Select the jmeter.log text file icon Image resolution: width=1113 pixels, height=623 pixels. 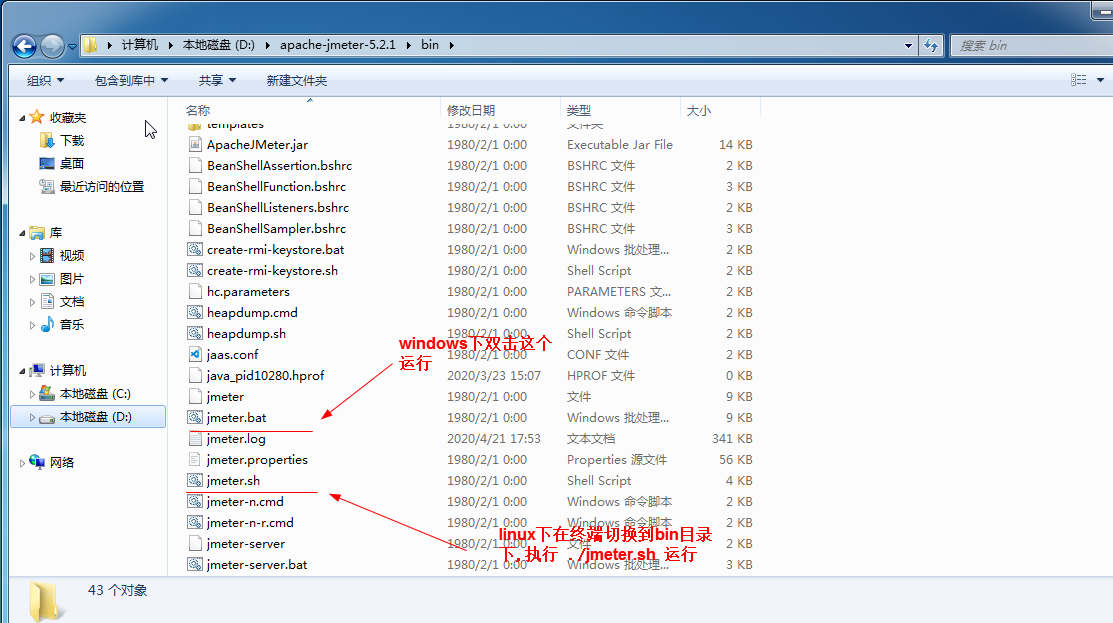pos(195,439)
